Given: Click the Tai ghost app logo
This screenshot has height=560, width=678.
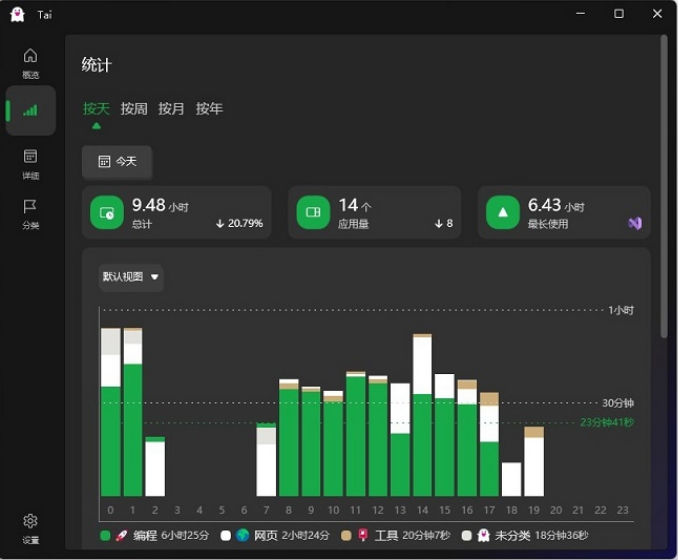Looking at the screenshot, I should 17,14.
